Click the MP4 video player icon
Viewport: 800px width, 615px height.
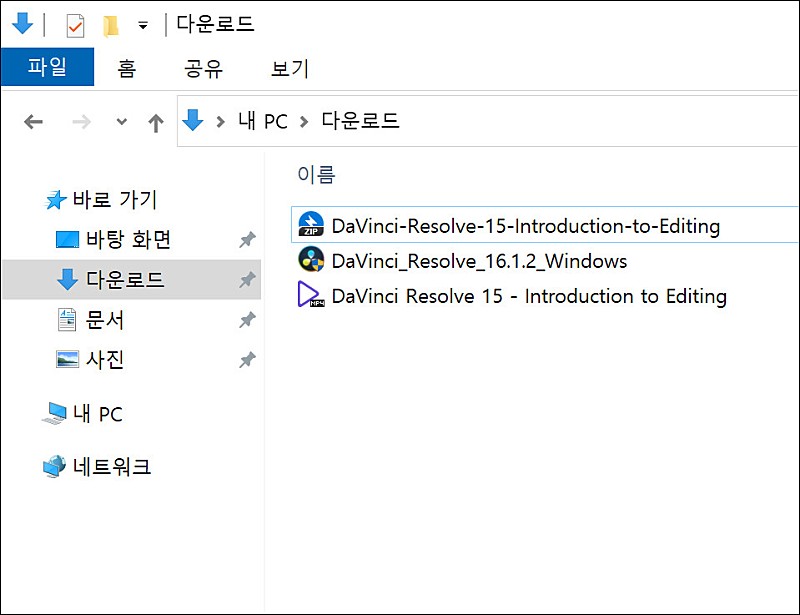311,294
